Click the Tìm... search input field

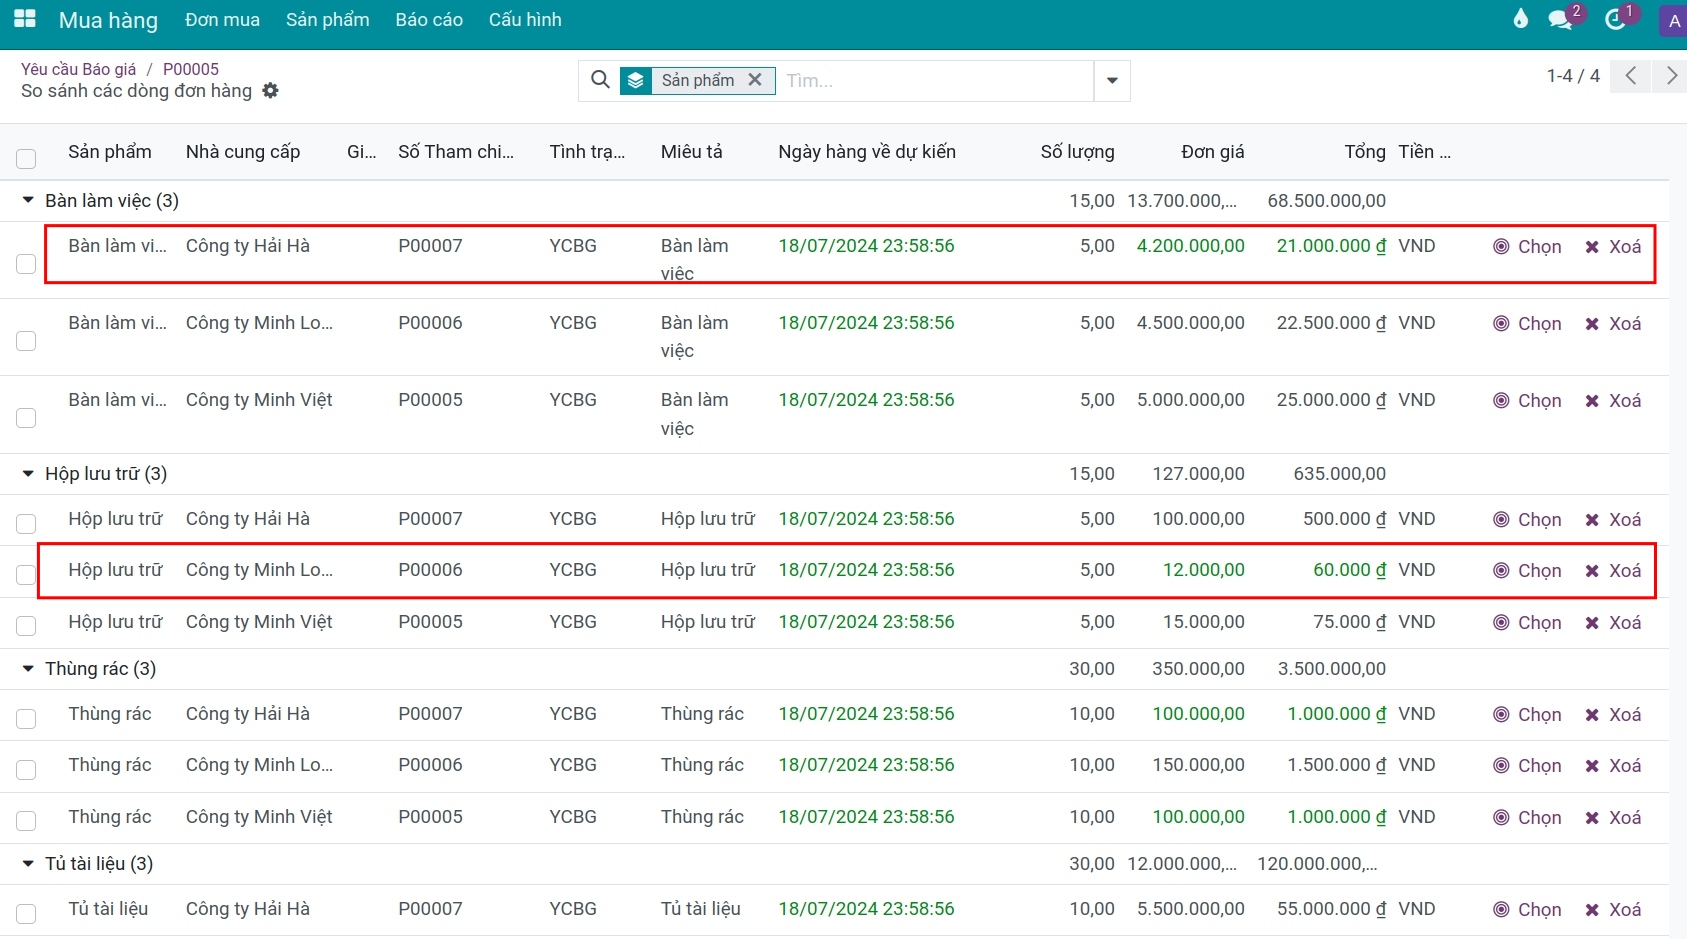point(935,81)
